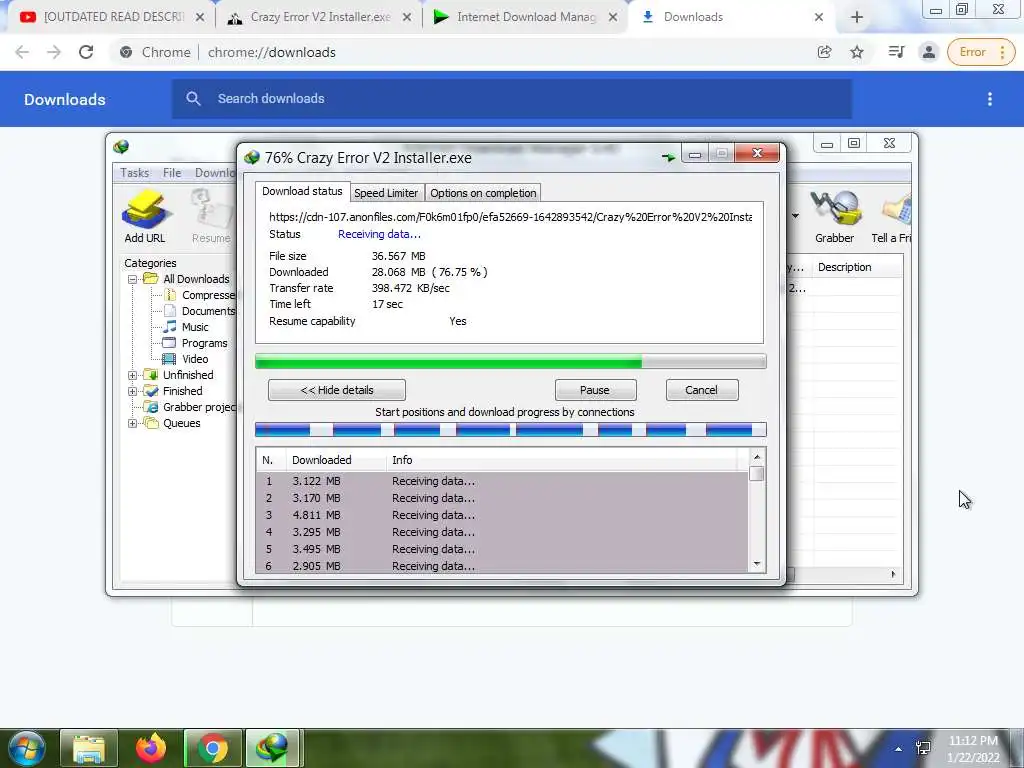This screenshot has height=768, width=1024.
Task: Go forward in Chrome
Action: [x=54, y=52]
